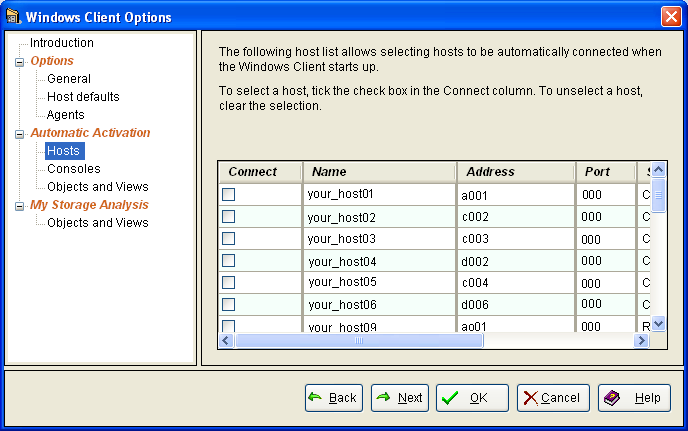This screenshot has width=688, height=431.
Task: Click the green Next arrow icon
Action: (x=382, y=397)
